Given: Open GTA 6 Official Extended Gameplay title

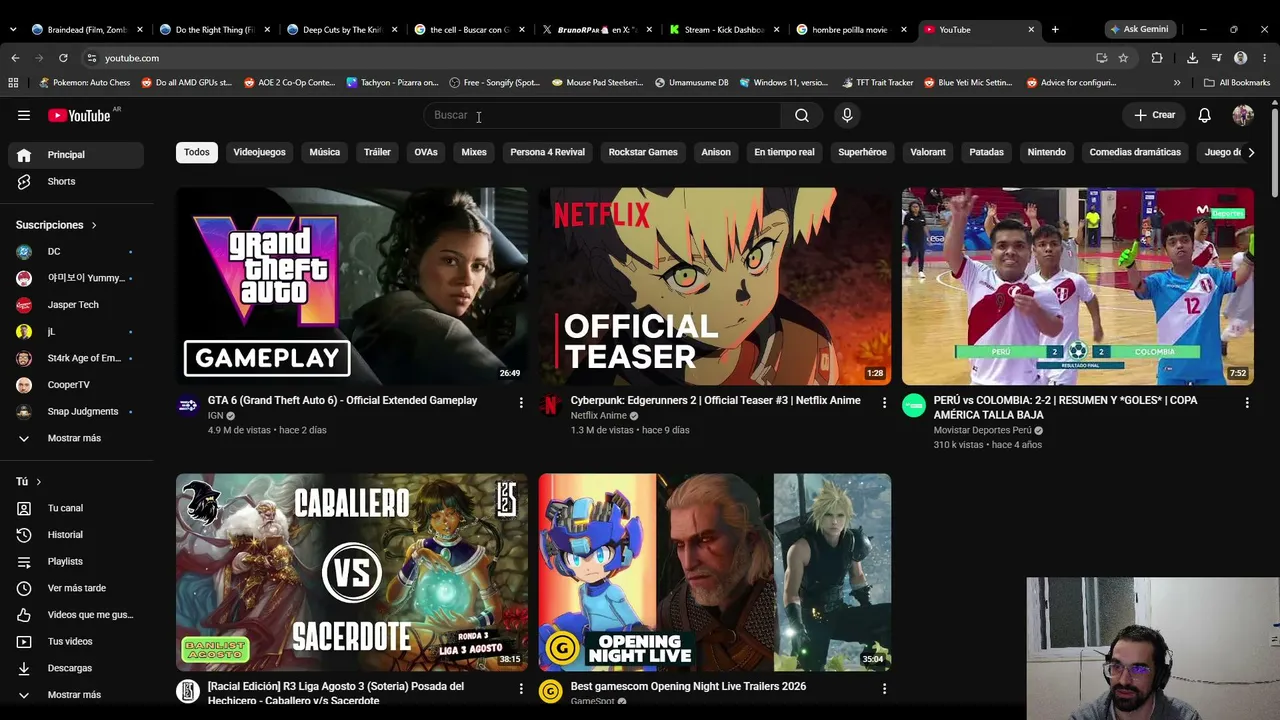Looking at the screenshot, I should pyautogui.click(x=342, y=400).
